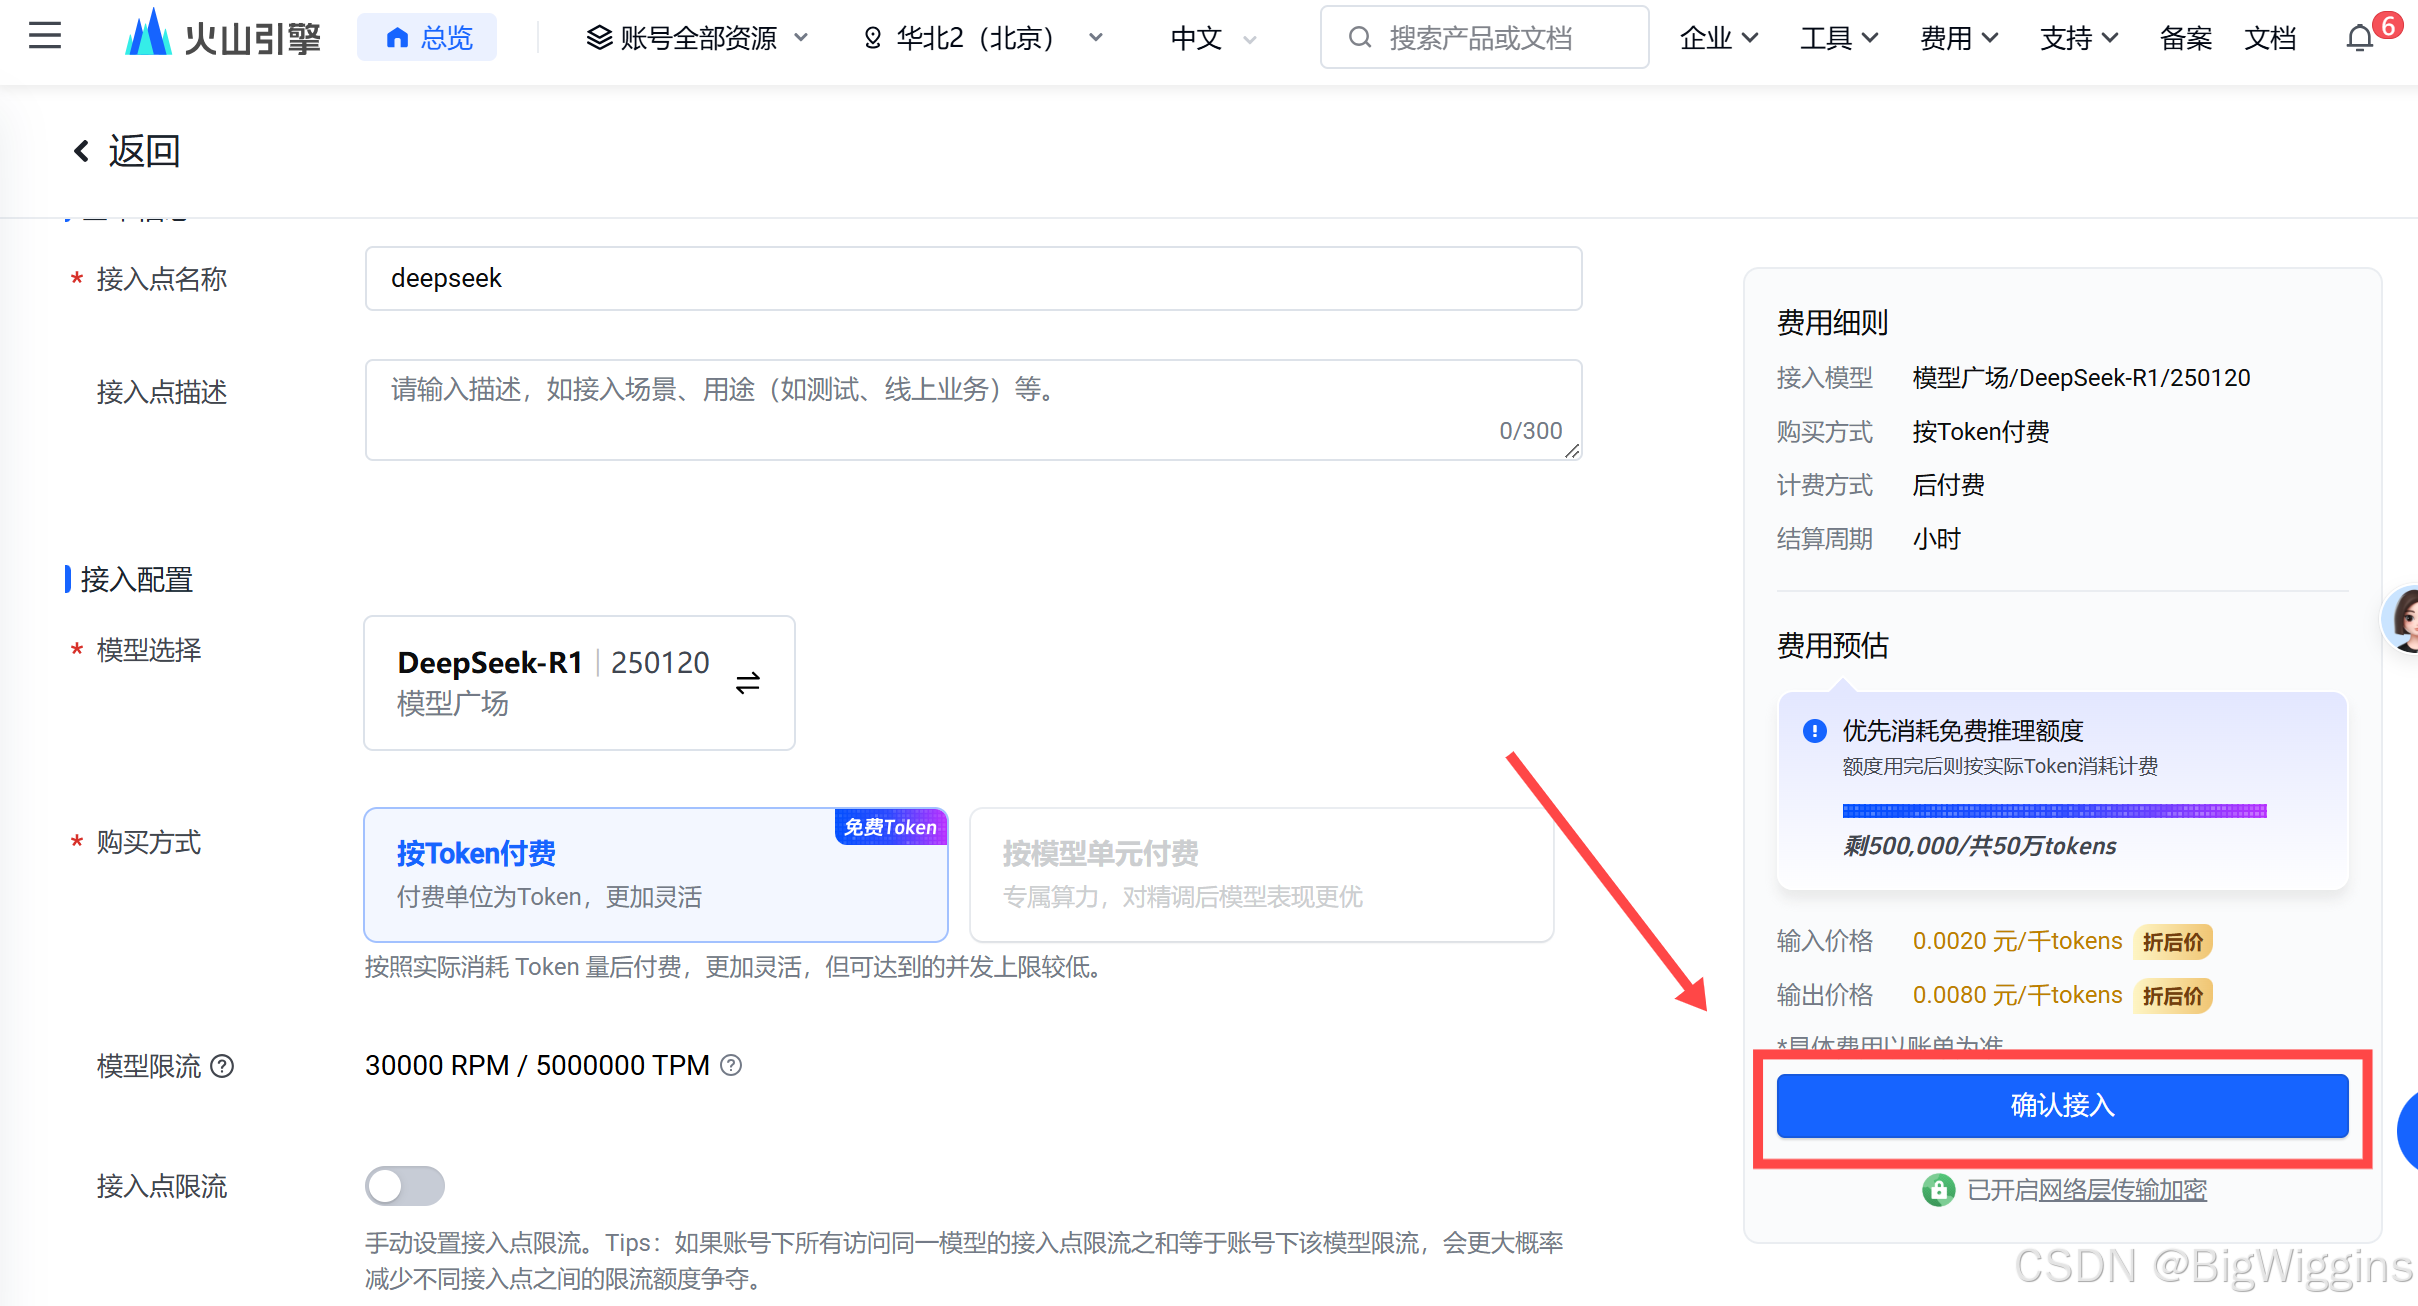Open the hamburger navigation menu
2418x1306 pixels.
pyautogui.click(x=45, y=37)
